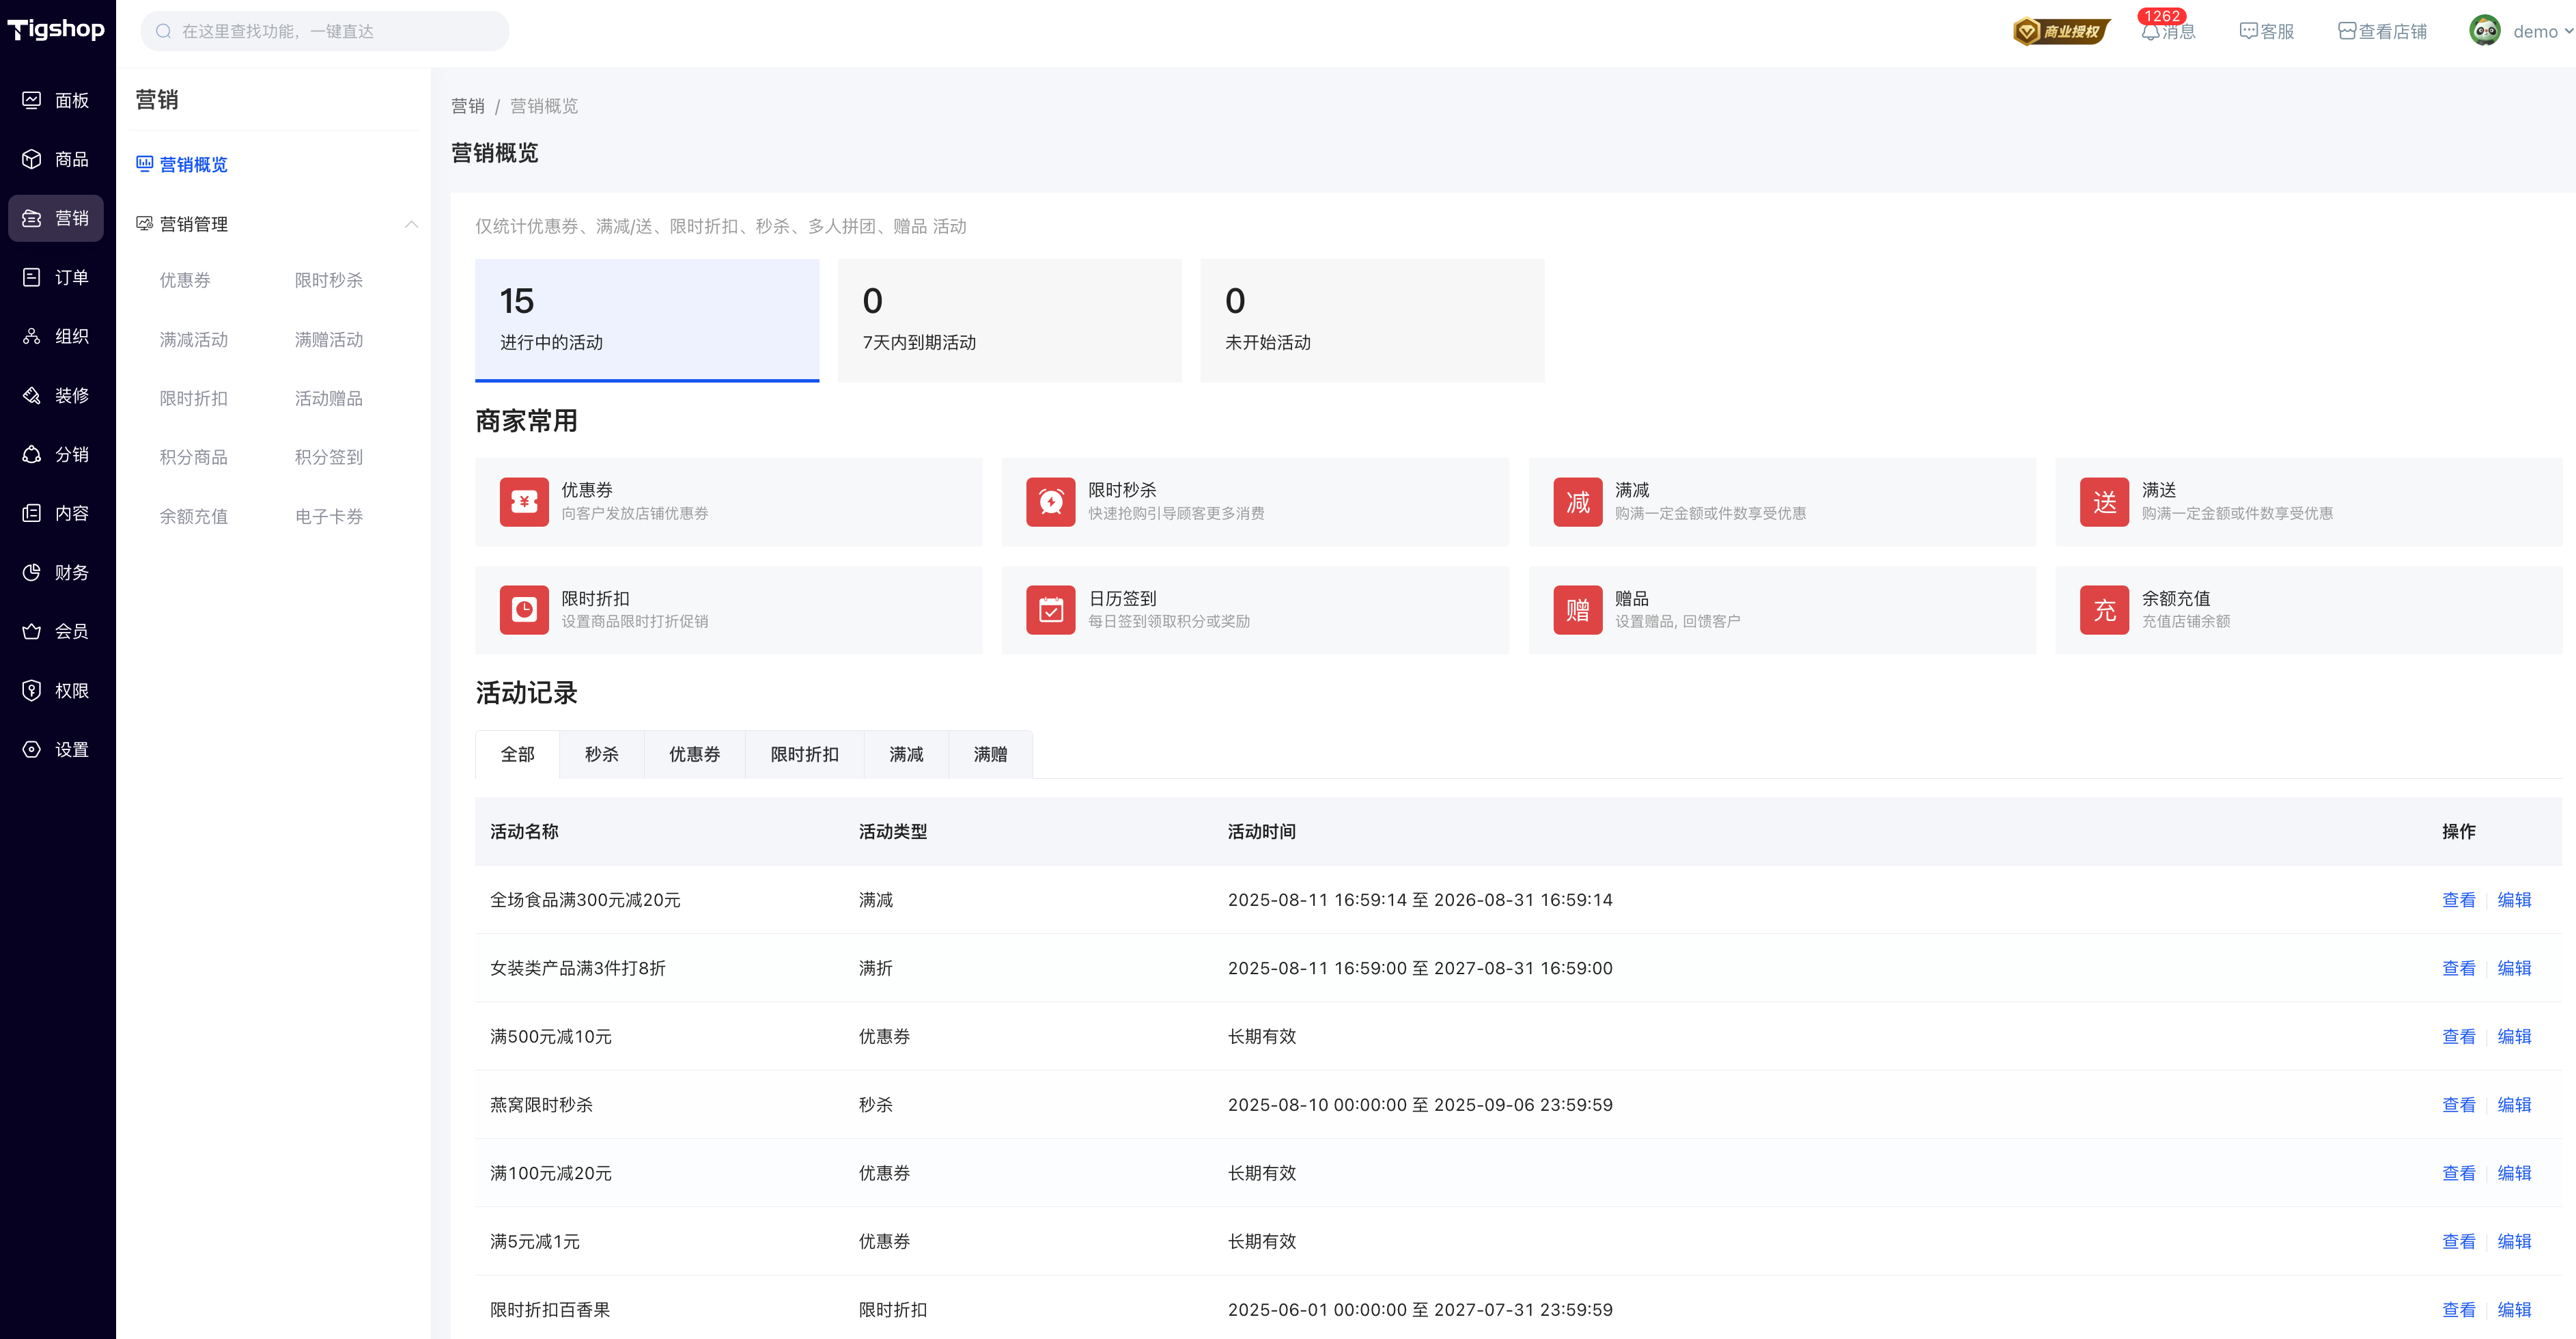Open 活动赠品 in the marketing submenu
The height and width of the screenshot is (1339, 2576).
click(329, 398)
